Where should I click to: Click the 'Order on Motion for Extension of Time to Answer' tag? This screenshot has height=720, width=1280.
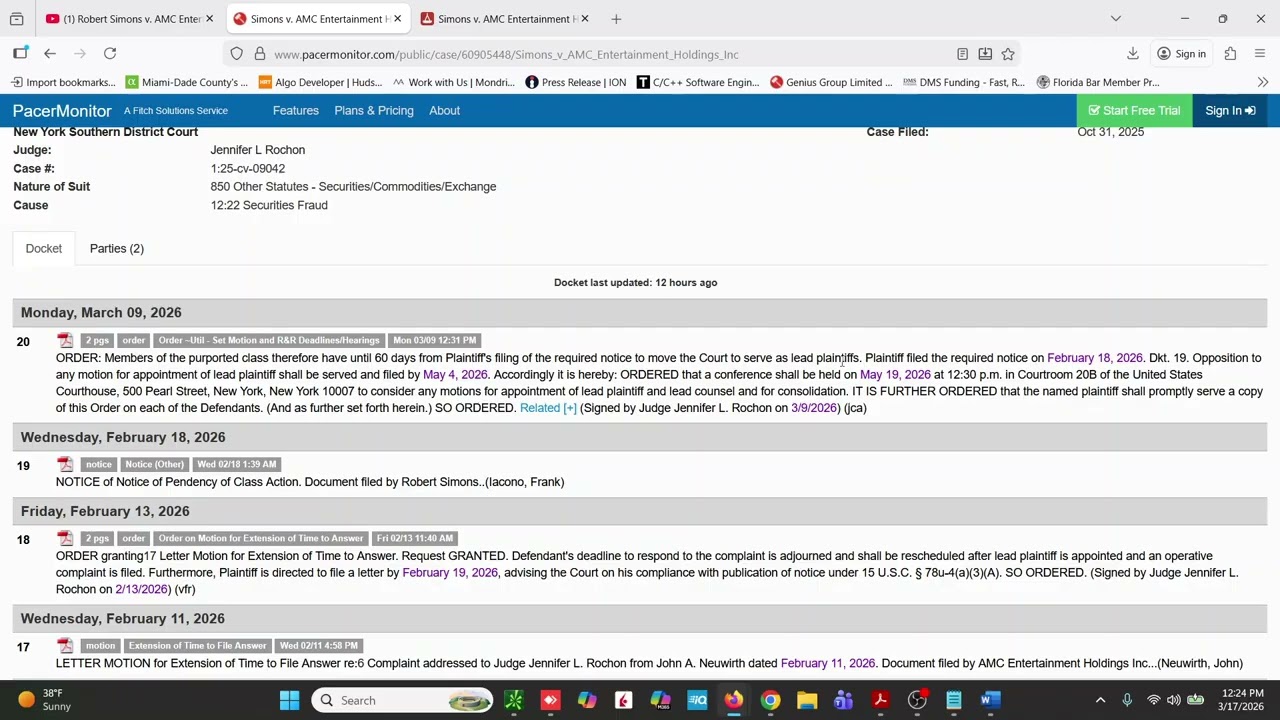click(x=260, y=538)
